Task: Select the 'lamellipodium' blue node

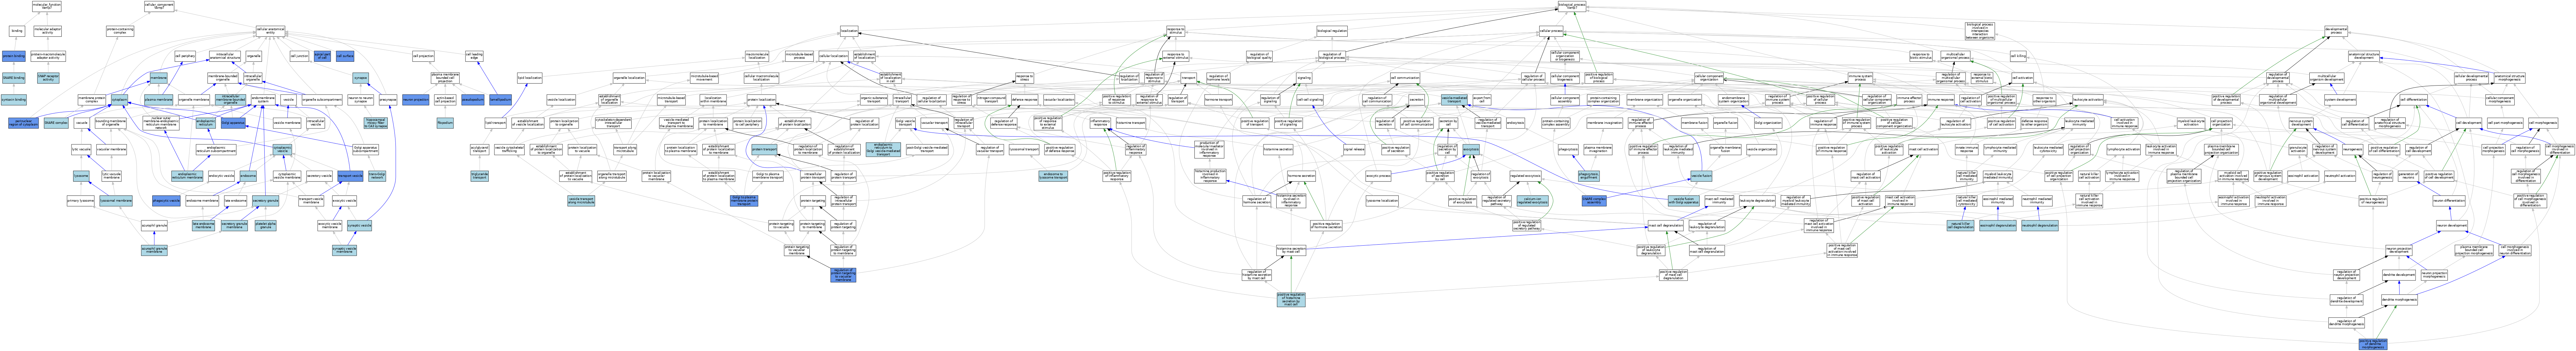Action: [x=501, y=100]
